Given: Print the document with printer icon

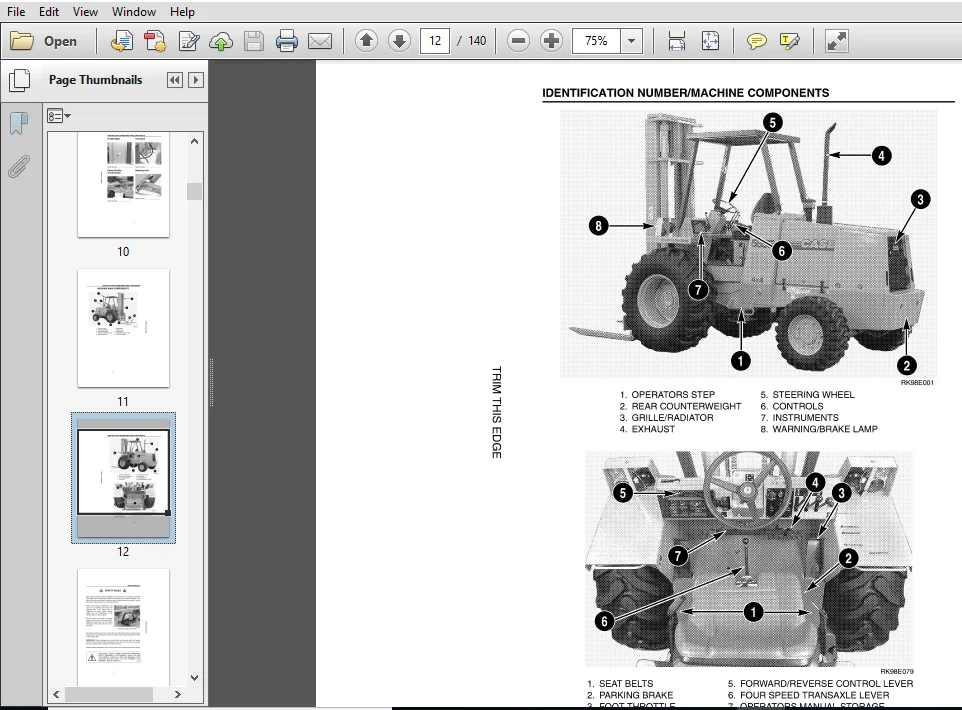Looking at the screenshot, I should point(287,41).
